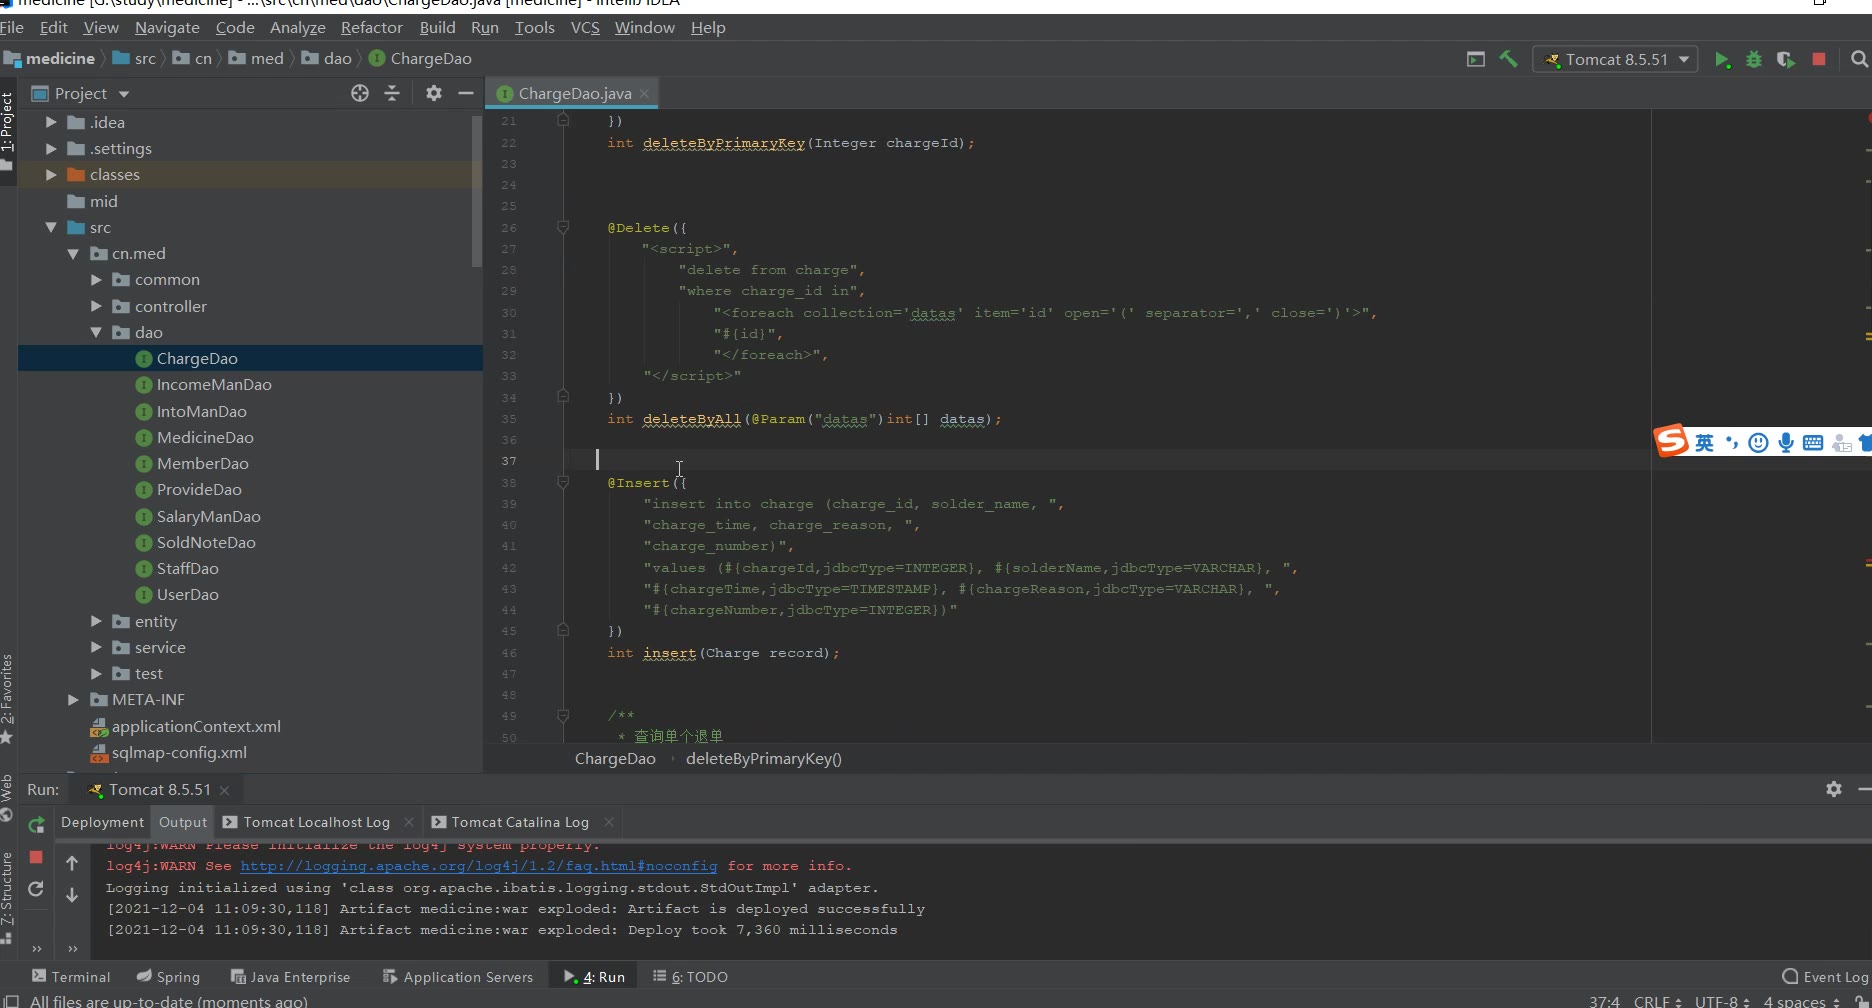Collapse all in Project panel
This screenshot has height=1008, width=1872.
click(392, 93)
